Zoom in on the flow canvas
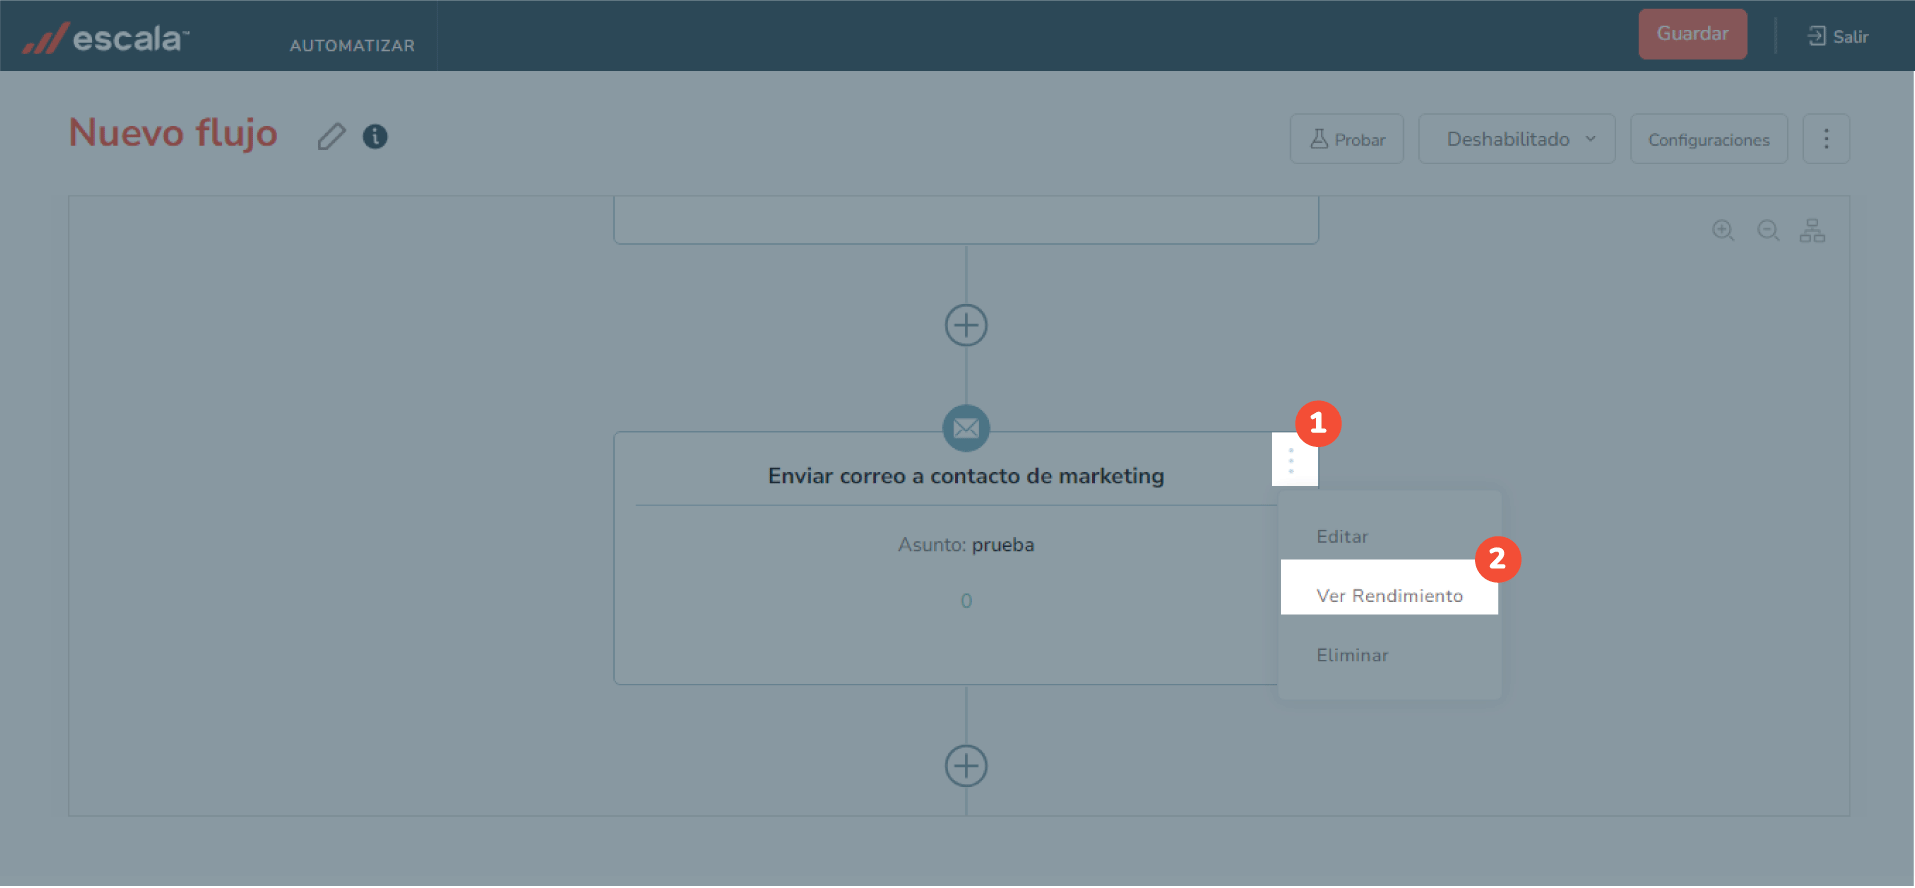This screenshot has height=888, width=1915. tap(1723, 230)
